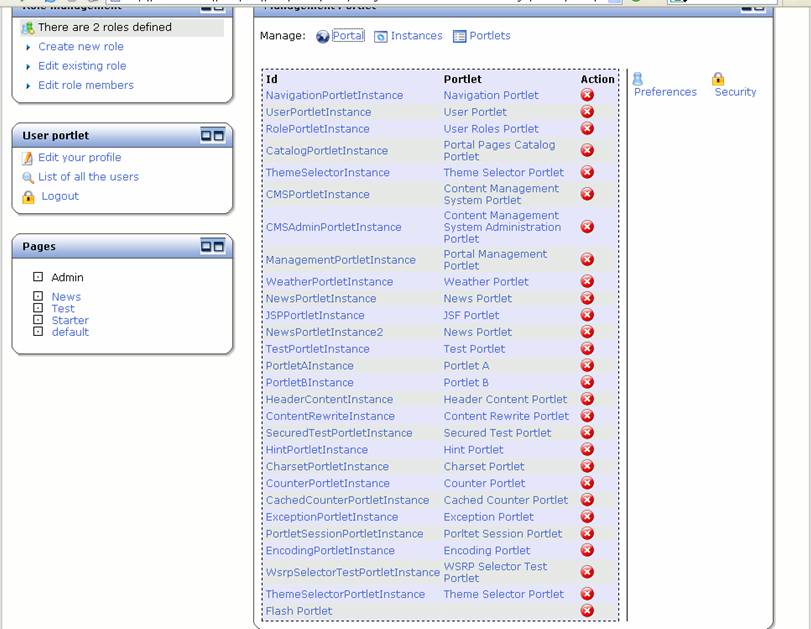Delete the ExceptionPortletInstance row
The height and width of the screenshot is (629, 811).
(x=587, y=517)
